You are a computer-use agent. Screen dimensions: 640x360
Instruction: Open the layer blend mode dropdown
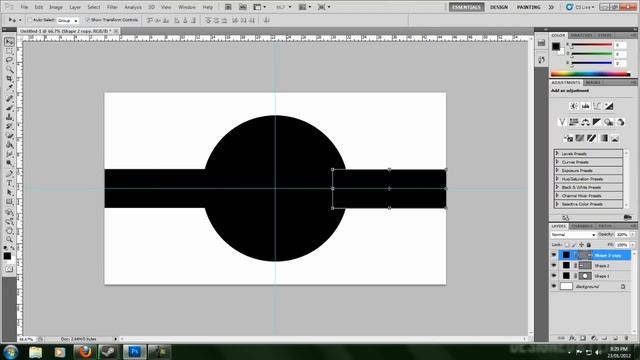[x=573, y=235]
